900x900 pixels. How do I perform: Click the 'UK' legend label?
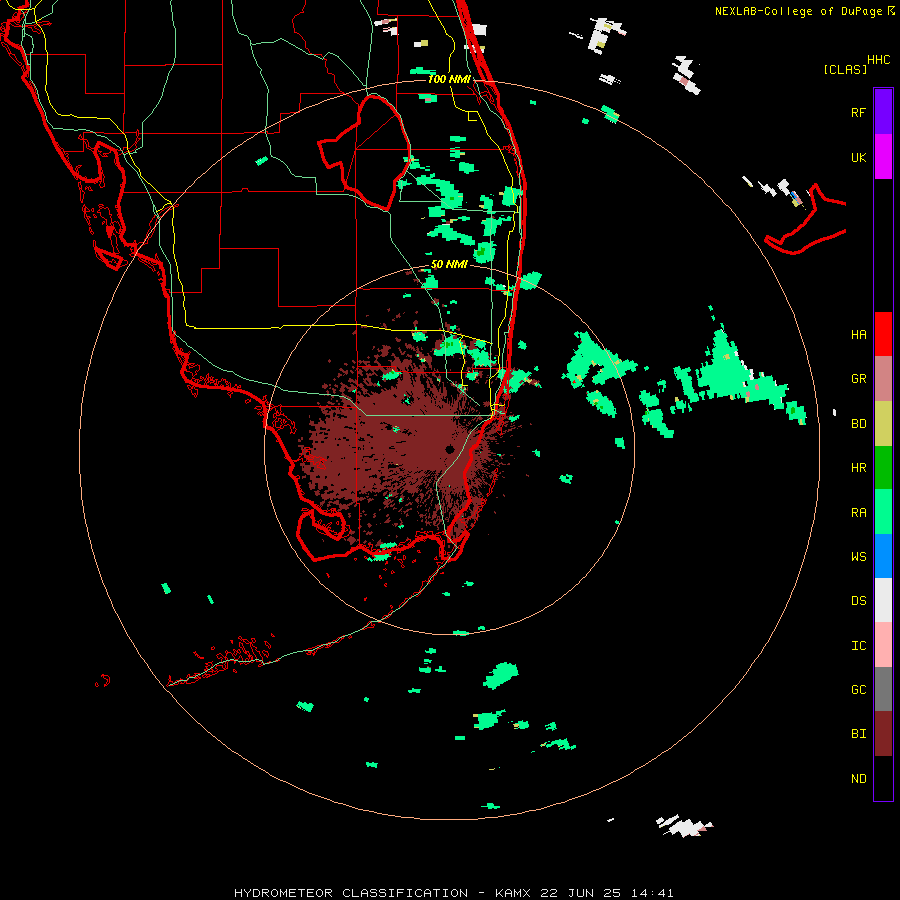[858, 157]
